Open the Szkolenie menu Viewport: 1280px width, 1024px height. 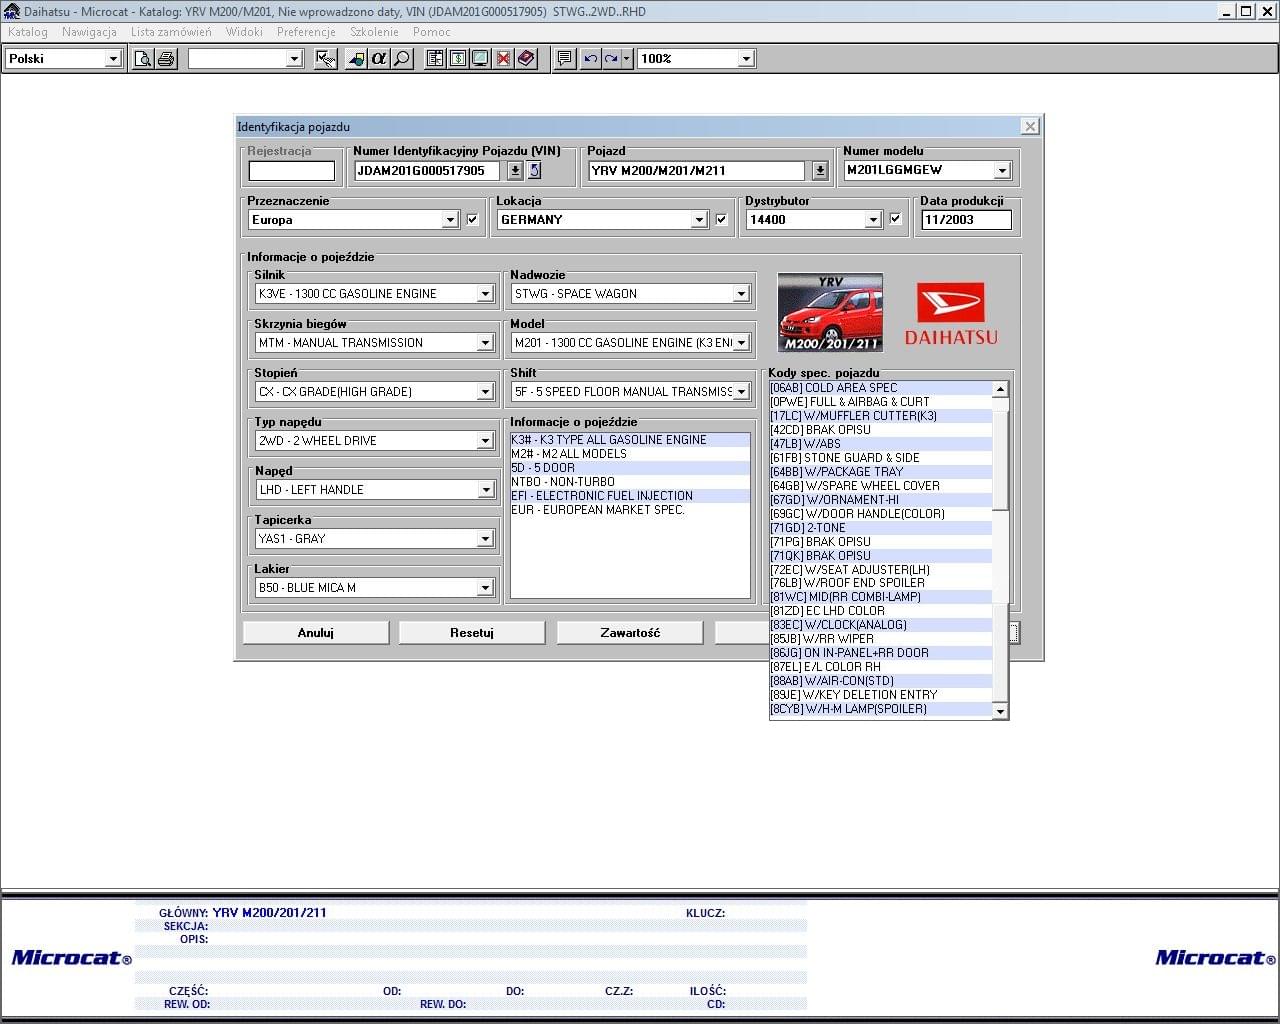coord(374,32)
